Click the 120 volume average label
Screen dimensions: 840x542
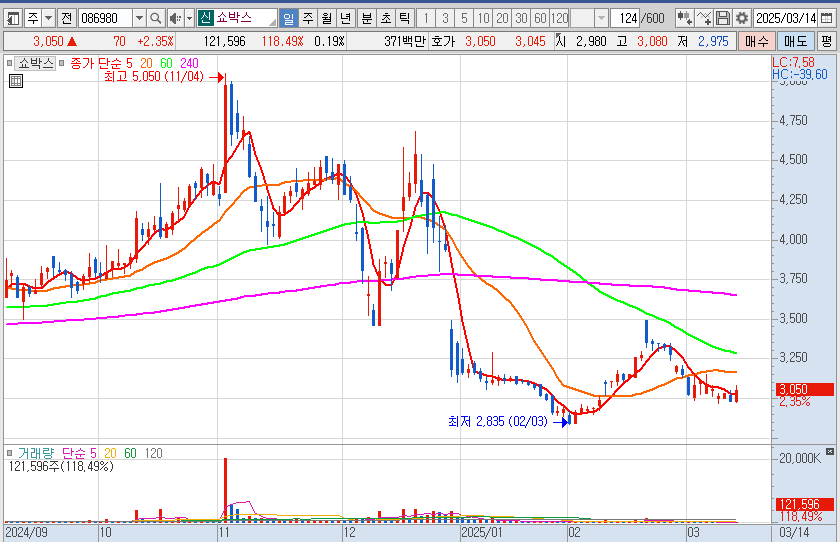(154, 453)
